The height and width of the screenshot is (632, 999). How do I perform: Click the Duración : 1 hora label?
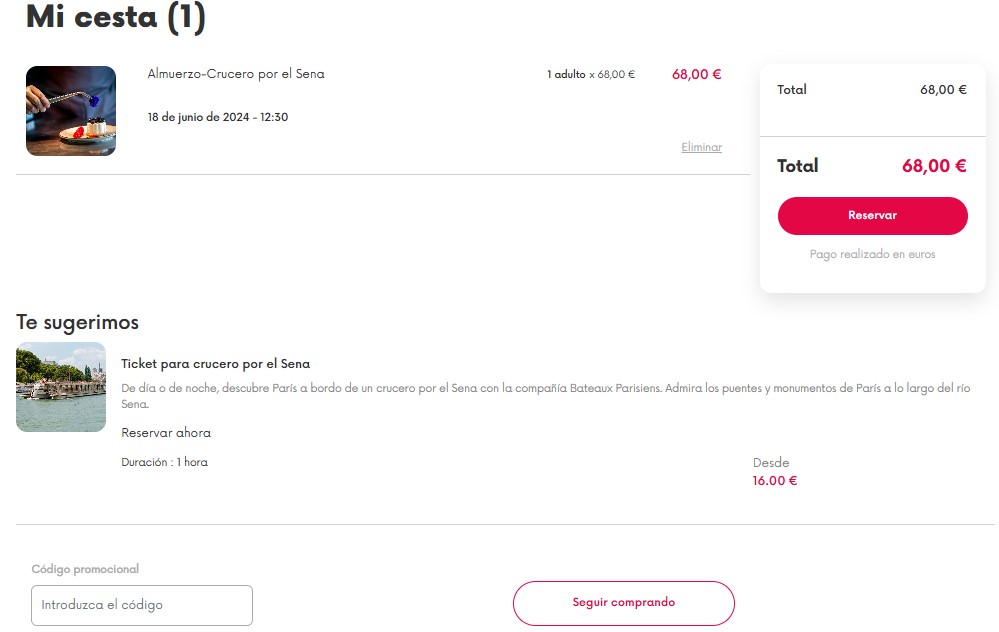[x=164, y=462]
